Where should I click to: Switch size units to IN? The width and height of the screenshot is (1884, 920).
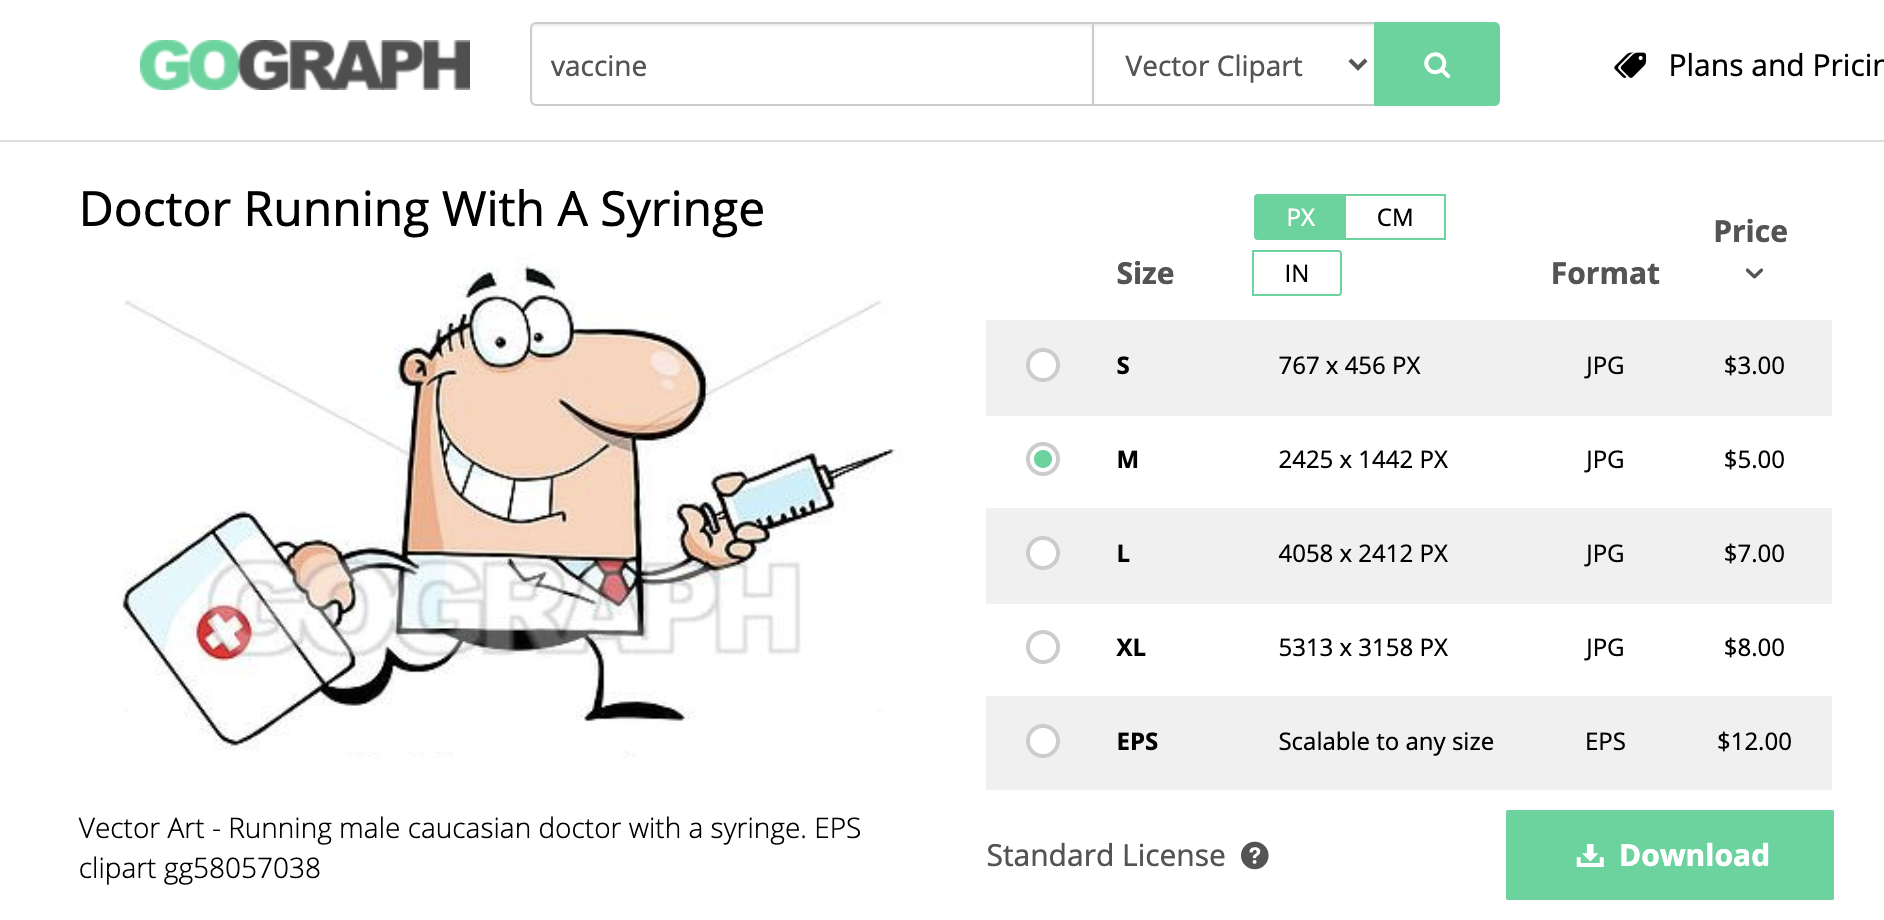coord(1297,273)
